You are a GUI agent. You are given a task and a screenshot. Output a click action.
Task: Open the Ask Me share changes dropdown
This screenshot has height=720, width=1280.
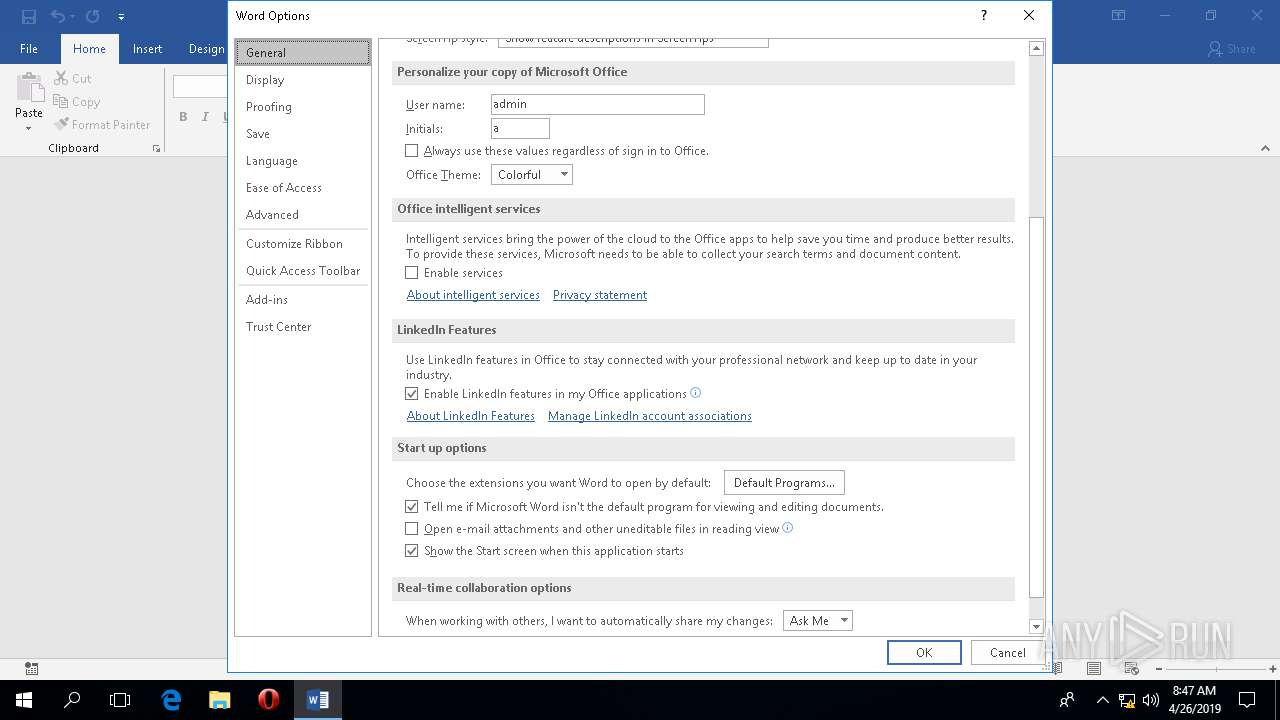(x=817, y=621)
